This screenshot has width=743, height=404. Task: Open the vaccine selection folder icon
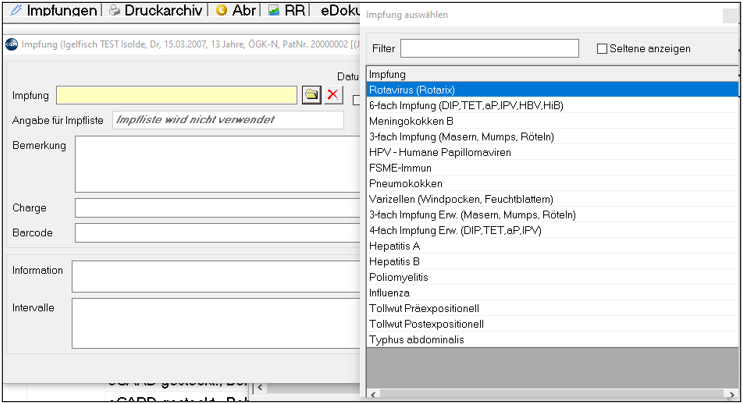pos(311,95)
